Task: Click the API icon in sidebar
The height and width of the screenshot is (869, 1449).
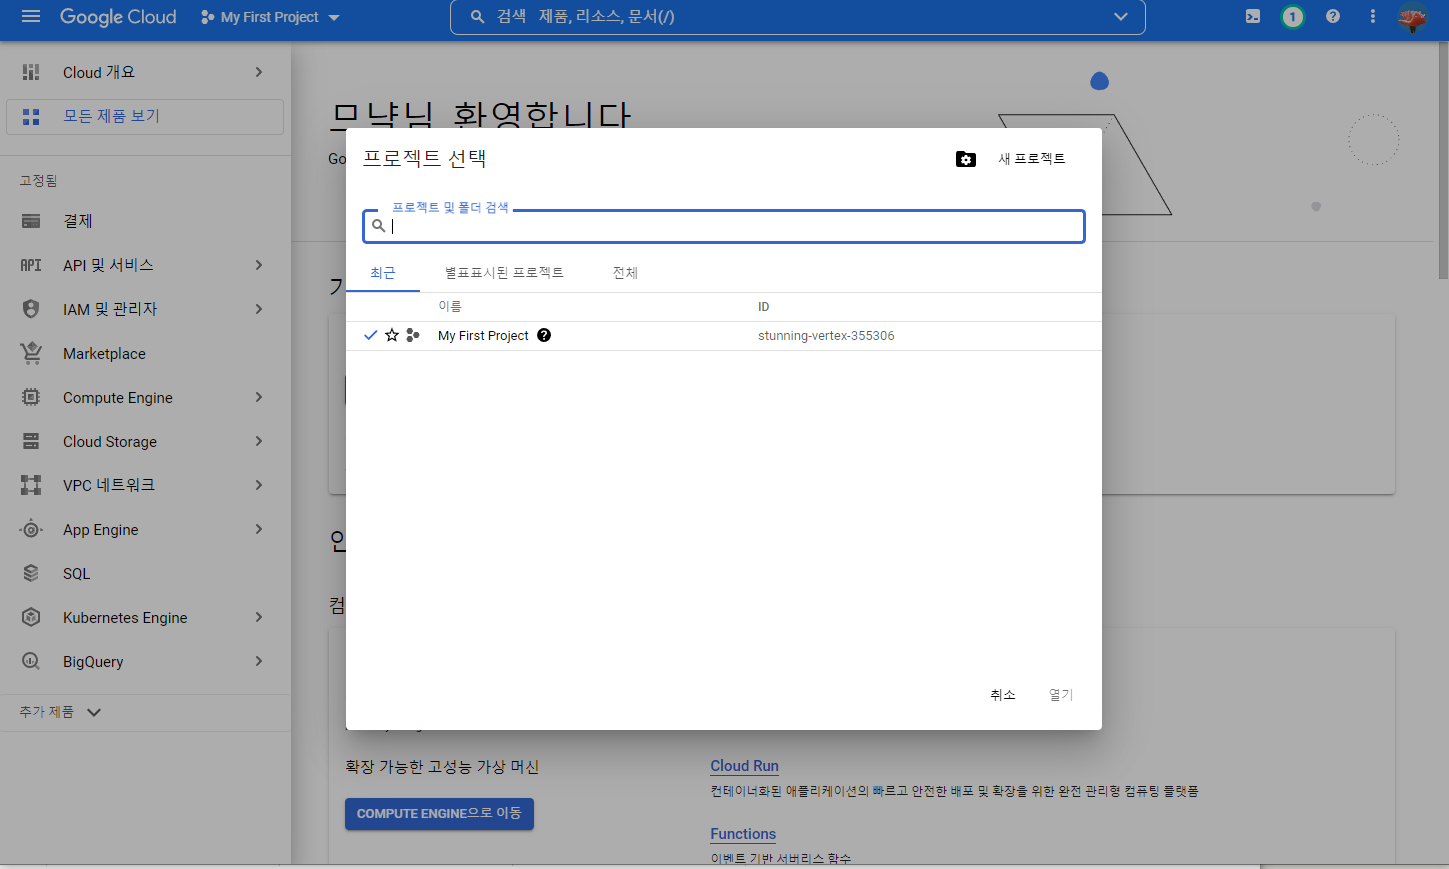Action: [x=31, y=265]
